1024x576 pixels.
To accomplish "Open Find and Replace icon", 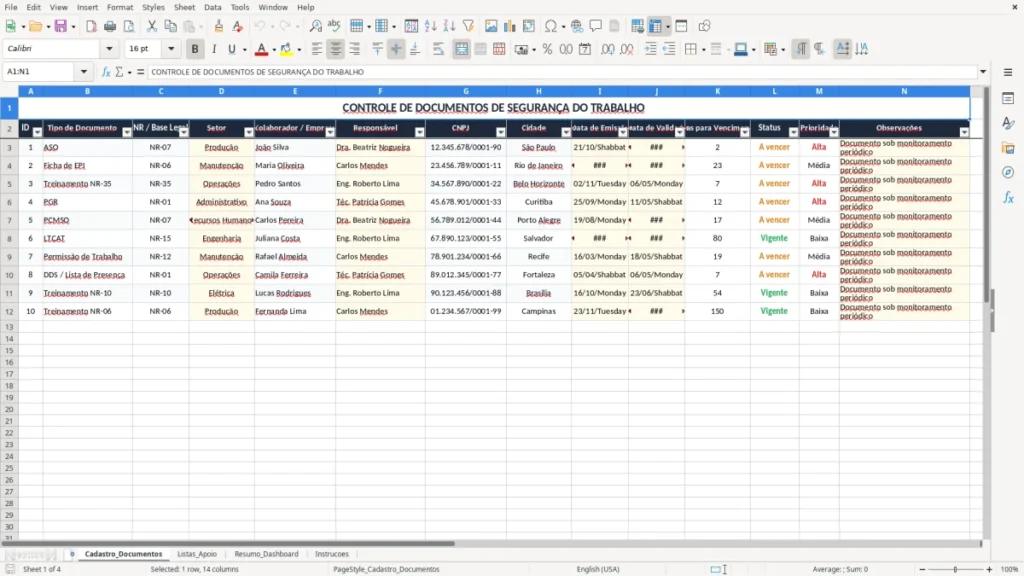I will pyautogui.click(x=315, y=26).
